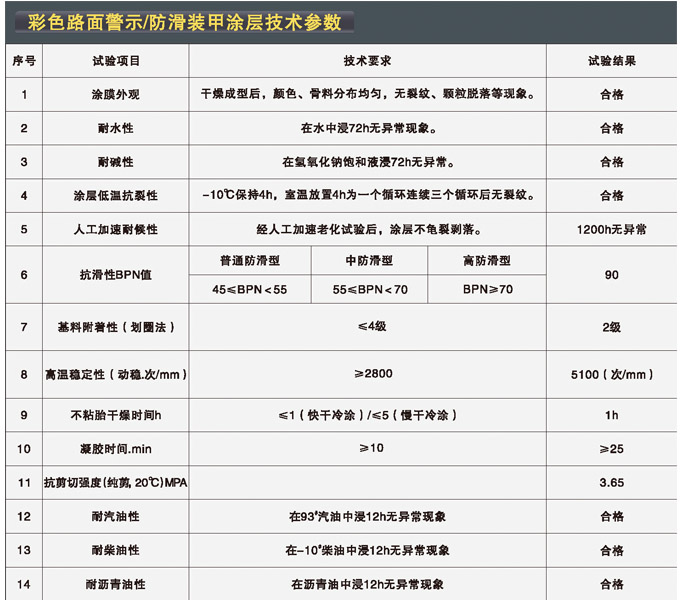
Task: Click the BPN≥70 requirement cell
Action: click(x=487, y=289)
